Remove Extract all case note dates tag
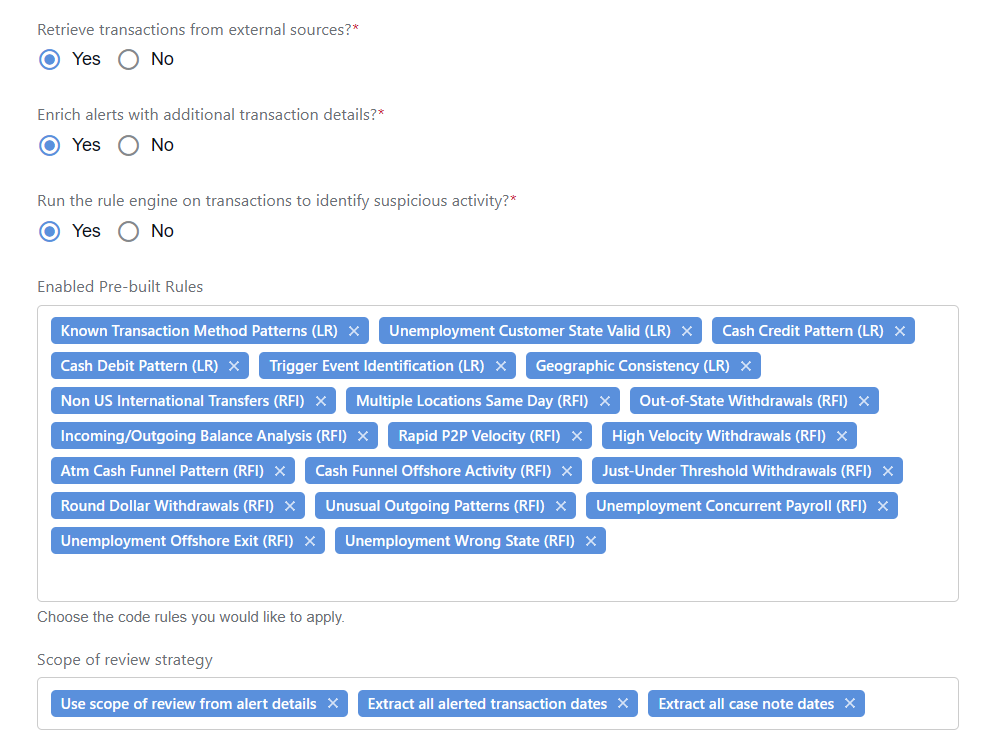 point(850,703)
